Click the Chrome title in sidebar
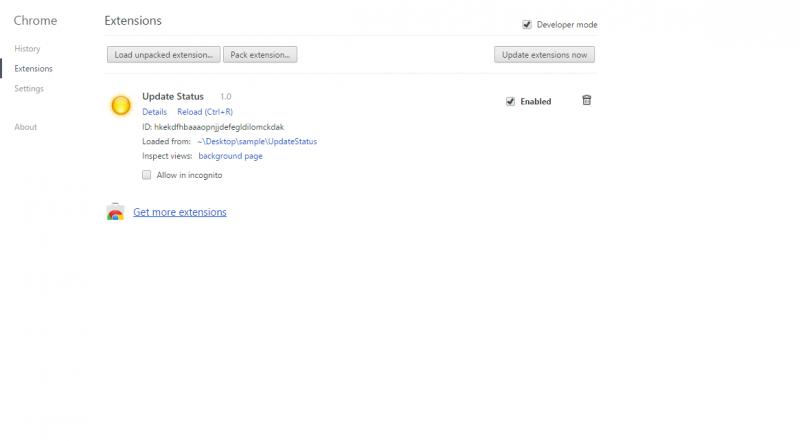Viewport: 800px width, 441px height. pos(35,20)
